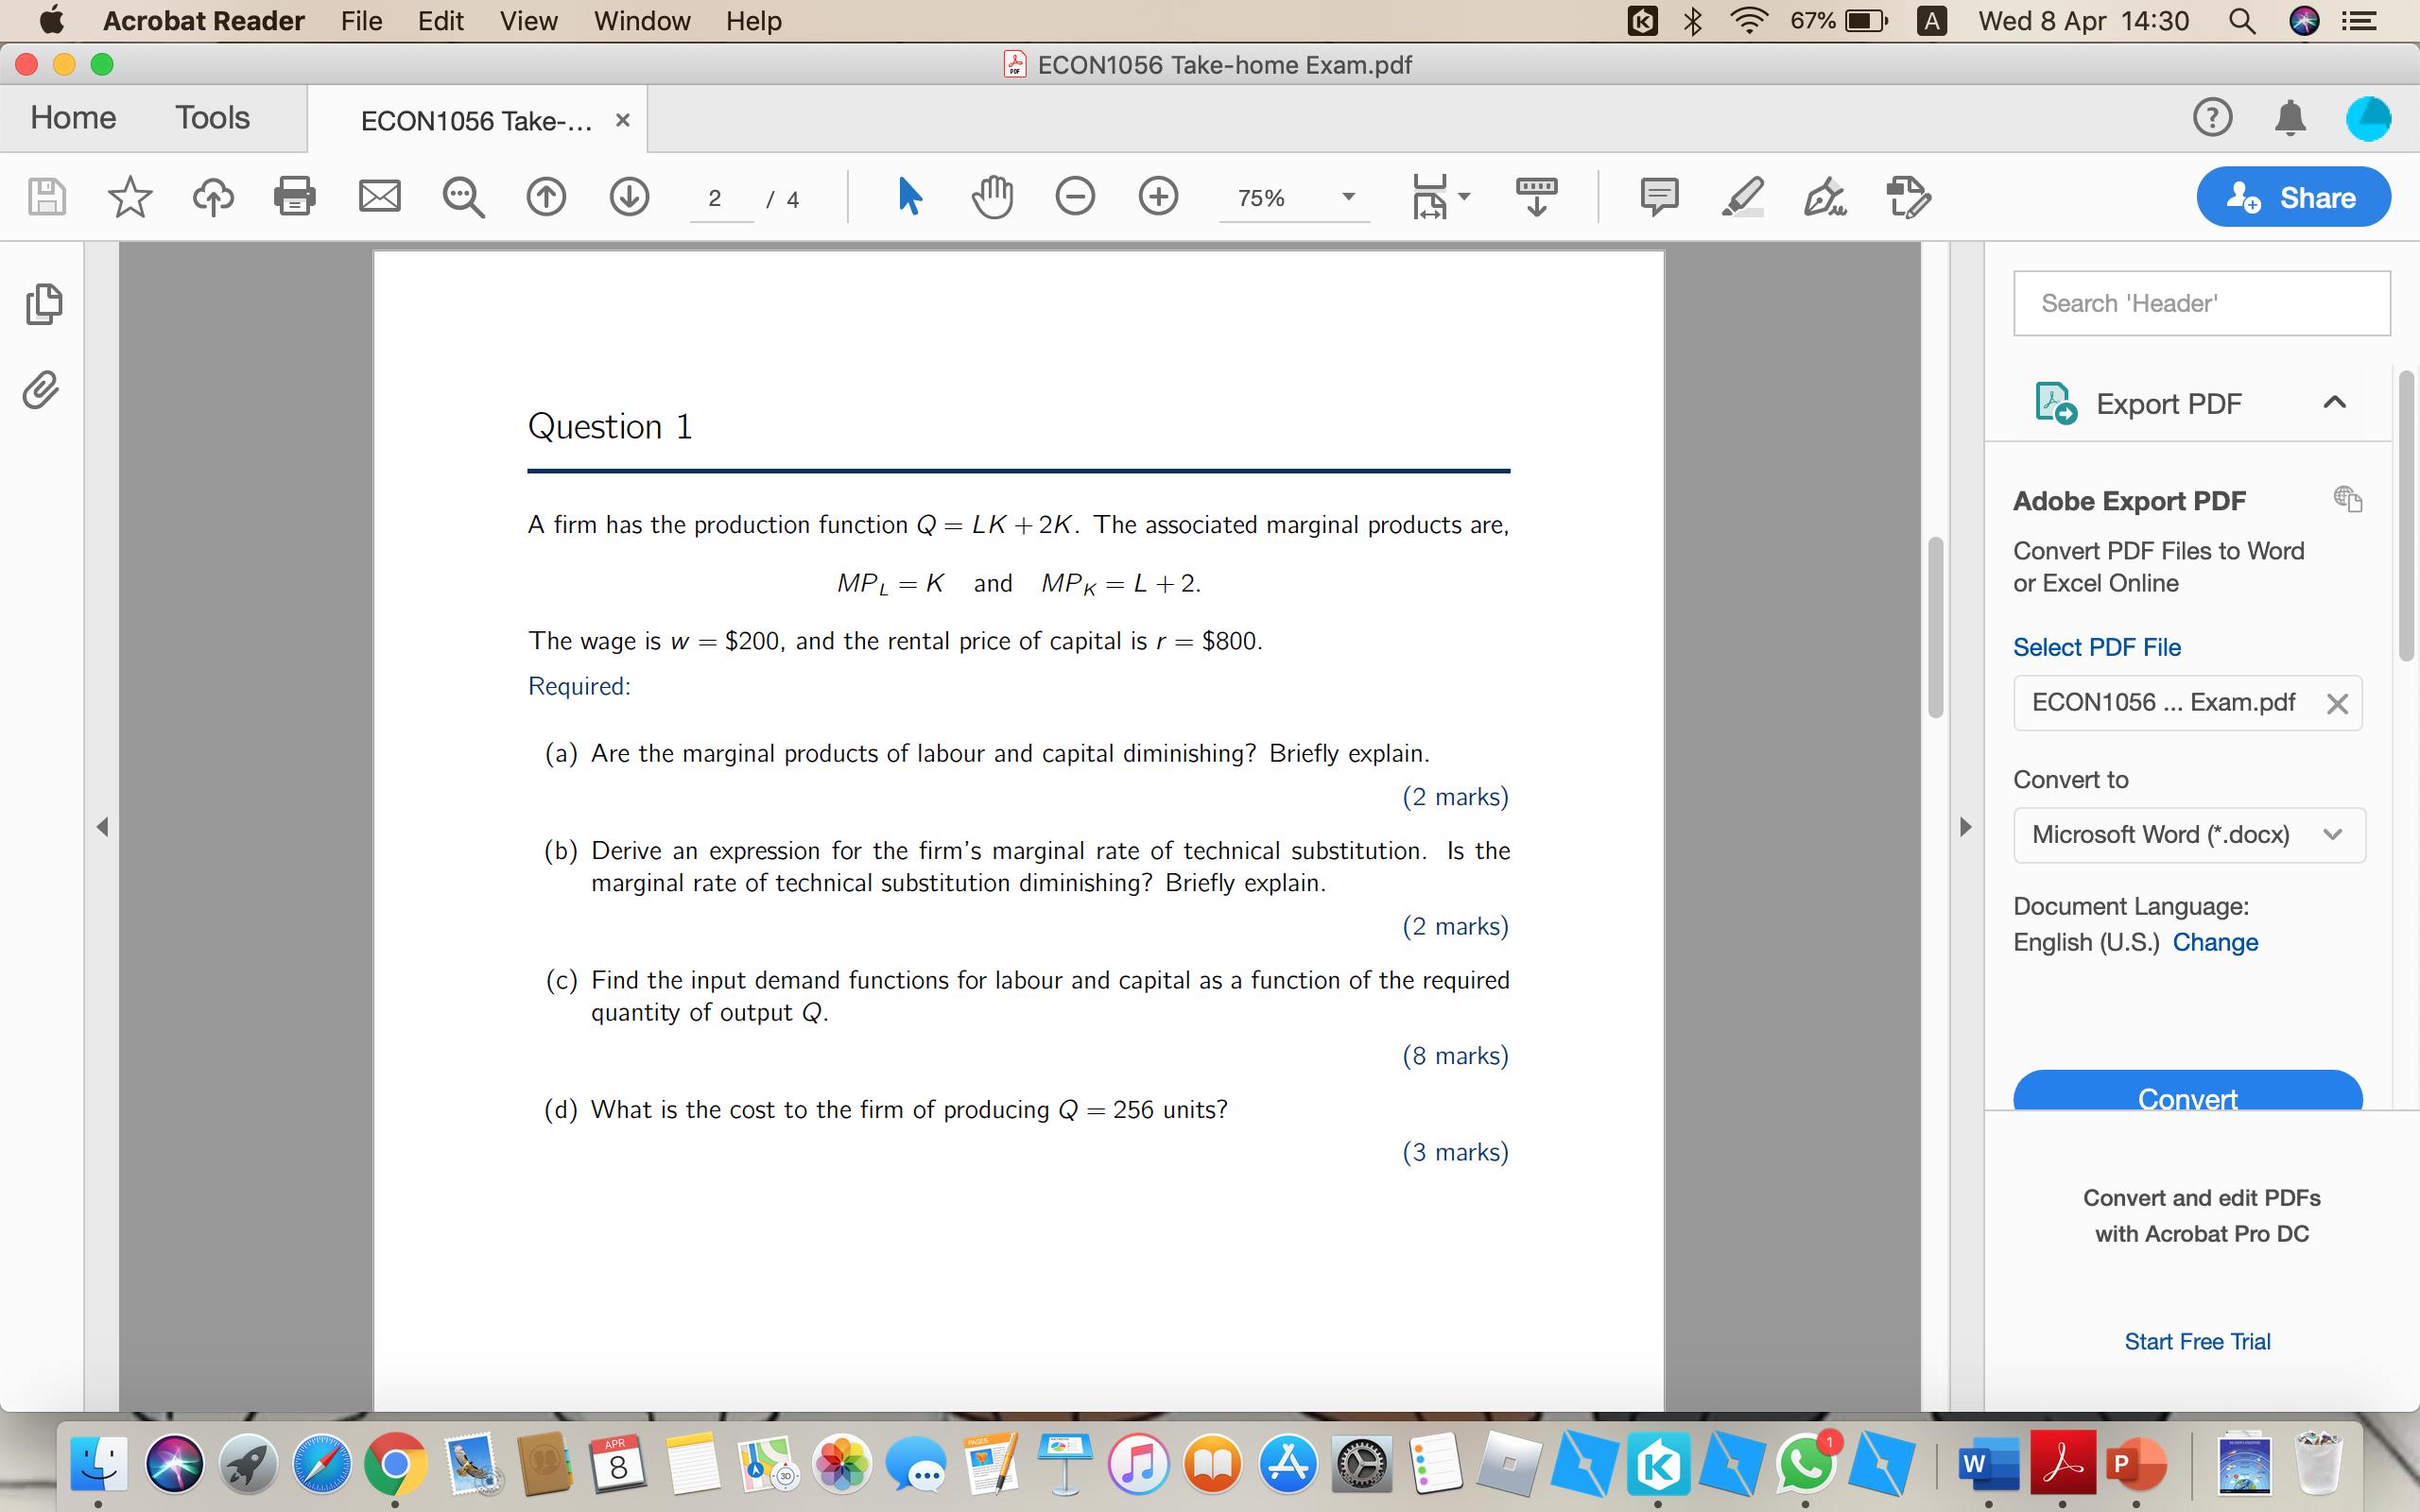Collapse the Export PDF panel
2420x1512 pixels.
coord(2334,402)
